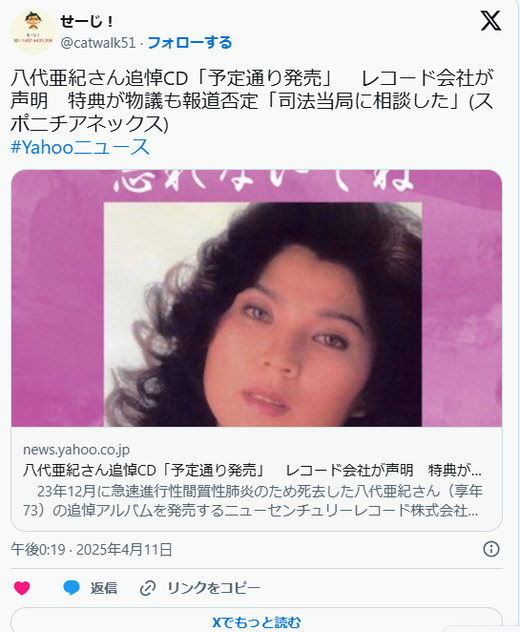Open the tweet info circle icon
The height and width of the screenshot is (632, 520).
click(x=491, y=549)
